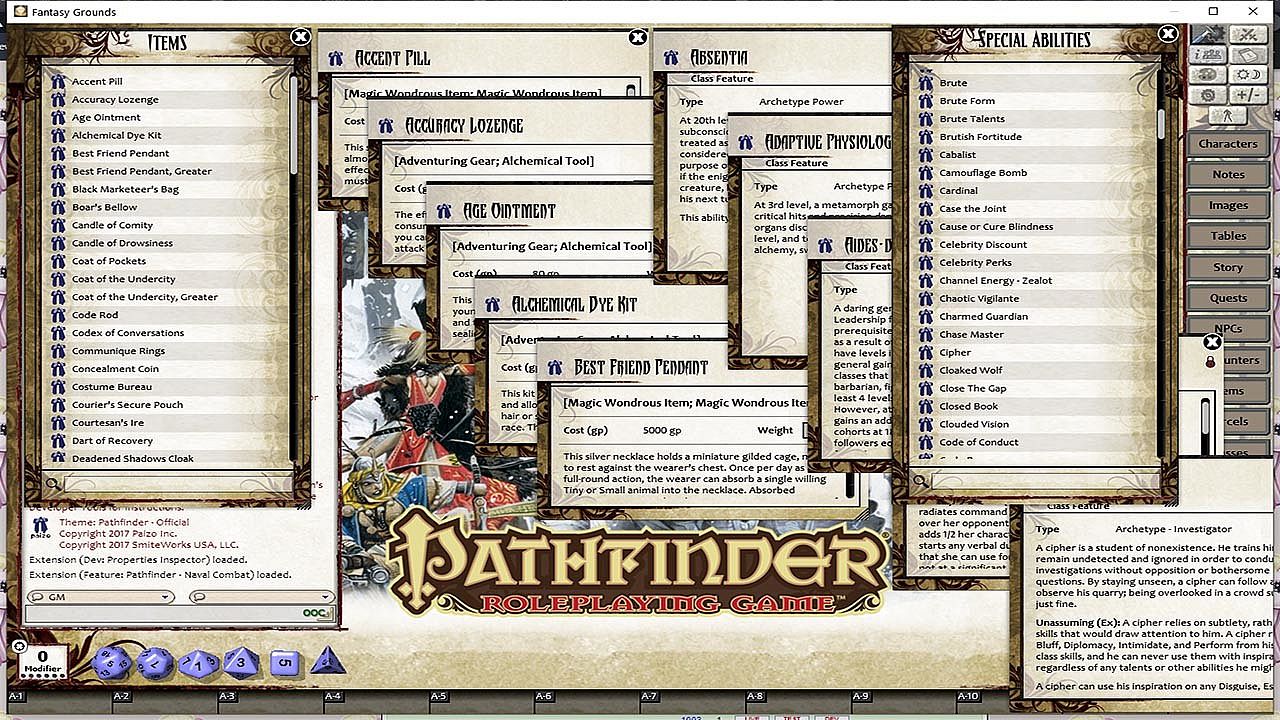
Task: Open the Images sidebar tab
Action: (x=1228, y=206)
